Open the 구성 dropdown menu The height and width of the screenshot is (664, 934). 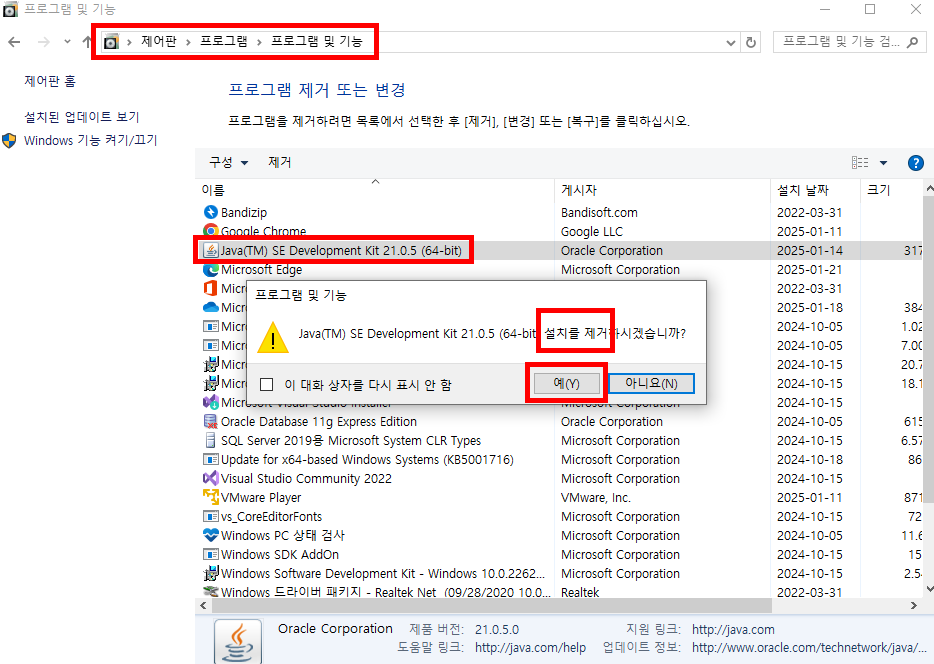tap(228, 162)
